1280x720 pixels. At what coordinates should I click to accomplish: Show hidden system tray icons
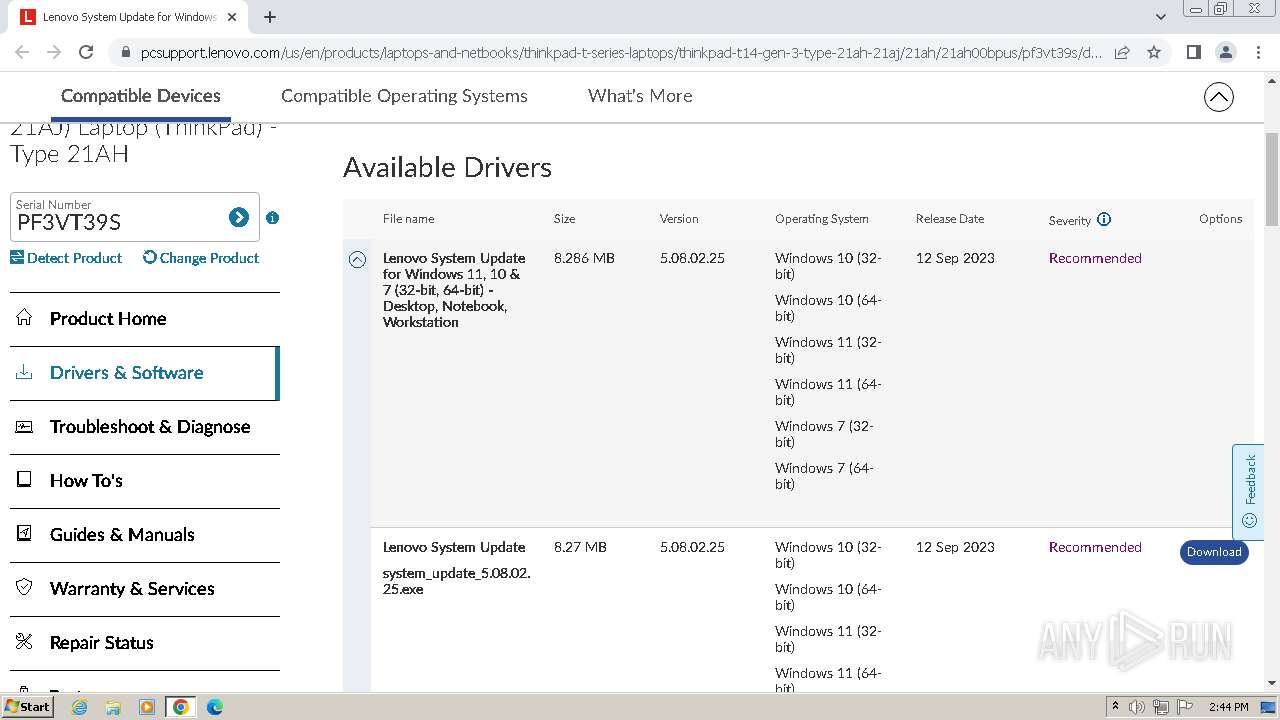pos(1115,707)
